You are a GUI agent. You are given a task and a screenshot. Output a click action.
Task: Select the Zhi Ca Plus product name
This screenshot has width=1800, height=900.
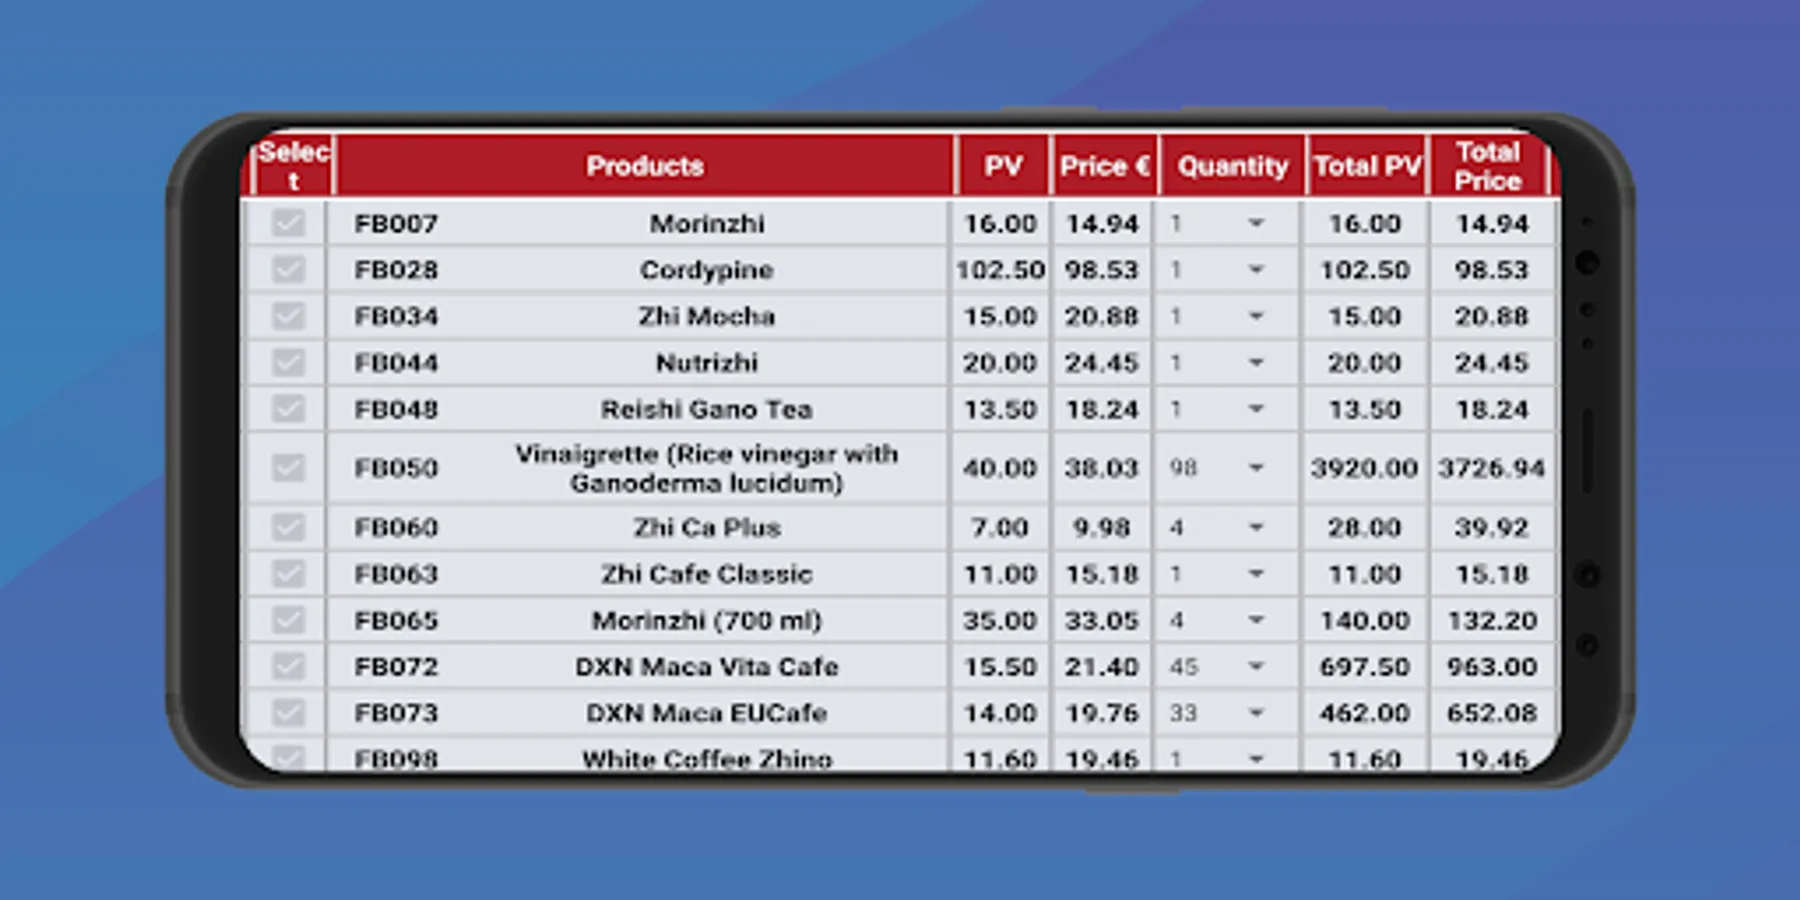click(707, 527)
